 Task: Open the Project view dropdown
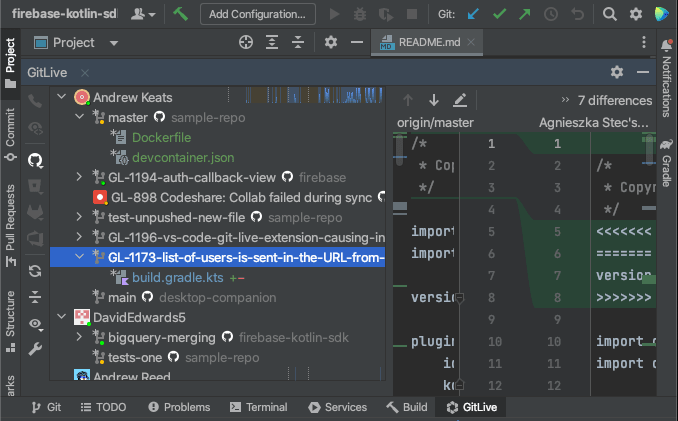tap(114, 43)
